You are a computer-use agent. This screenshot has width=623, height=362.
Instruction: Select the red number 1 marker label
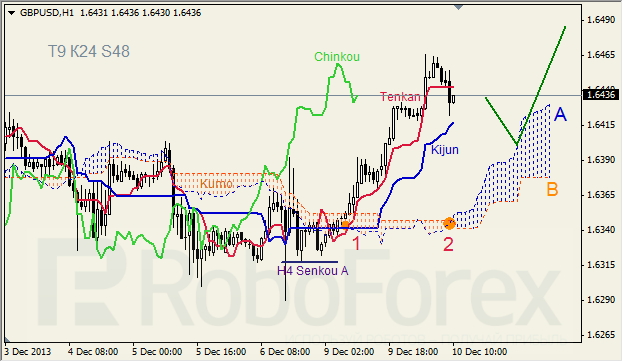tap(356, 244)
